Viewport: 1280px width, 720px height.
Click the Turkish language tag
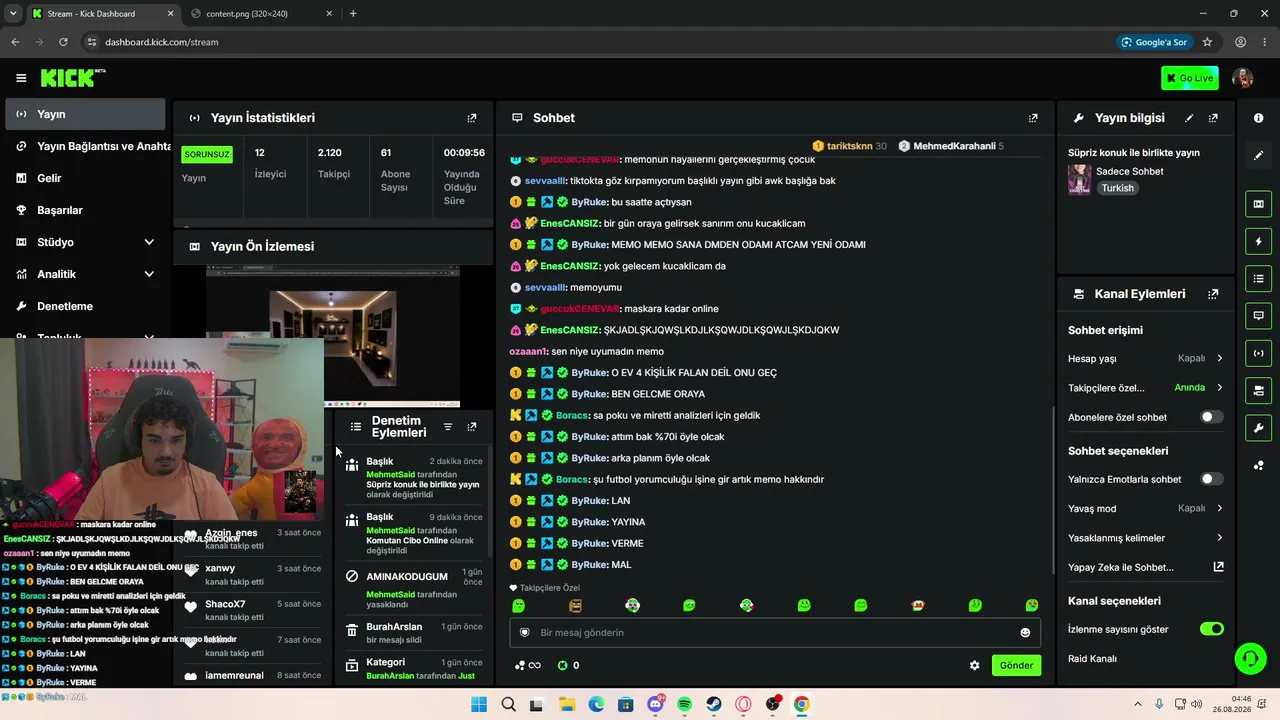1118,188
